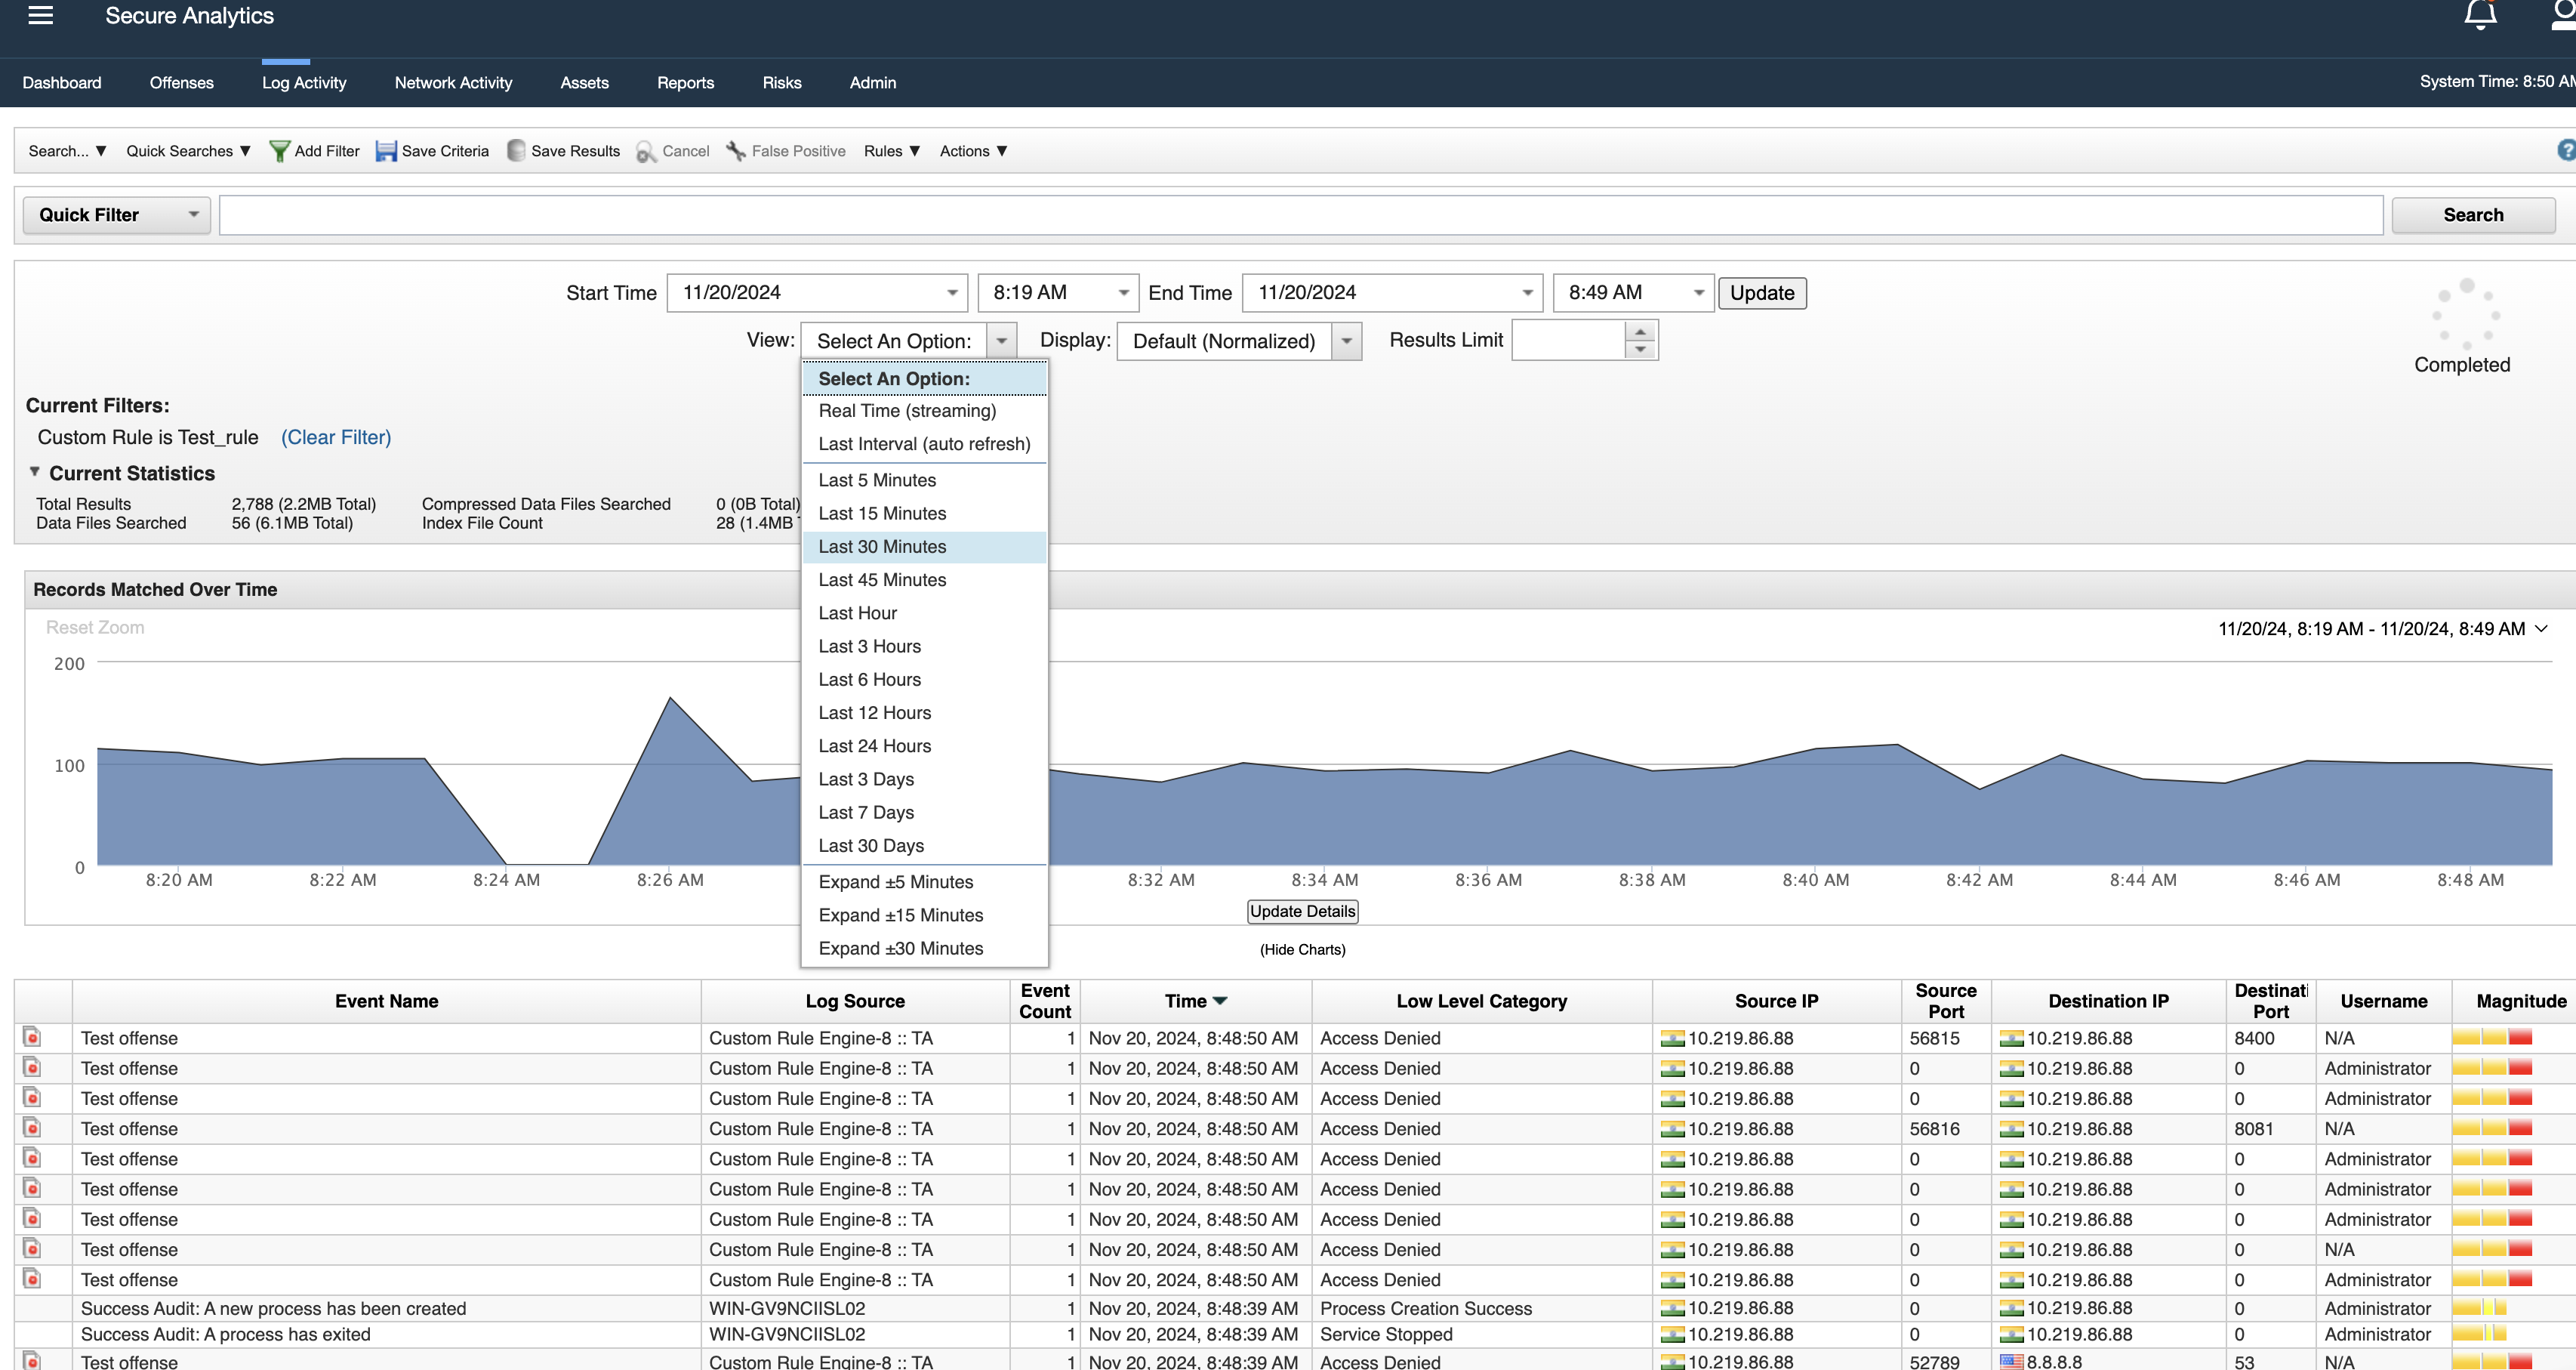Click the quick filter search text field
Image resolution: width=2576 pixels, height=1370 pixels.
click(x=1301, y=215)
